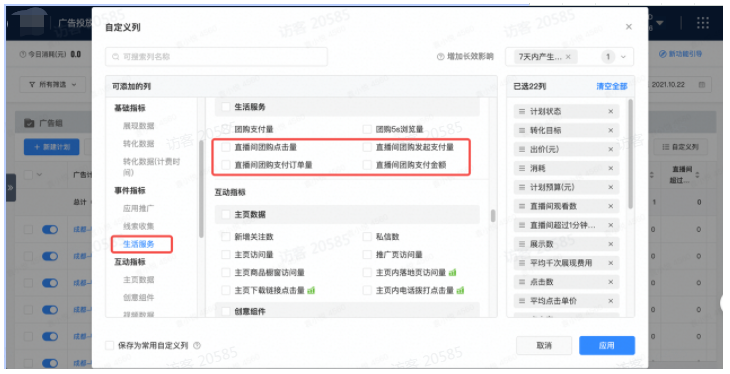730x374 pixels.
Task: Remove 计划预算(元) from selected columns
Action: click(610, 187)
